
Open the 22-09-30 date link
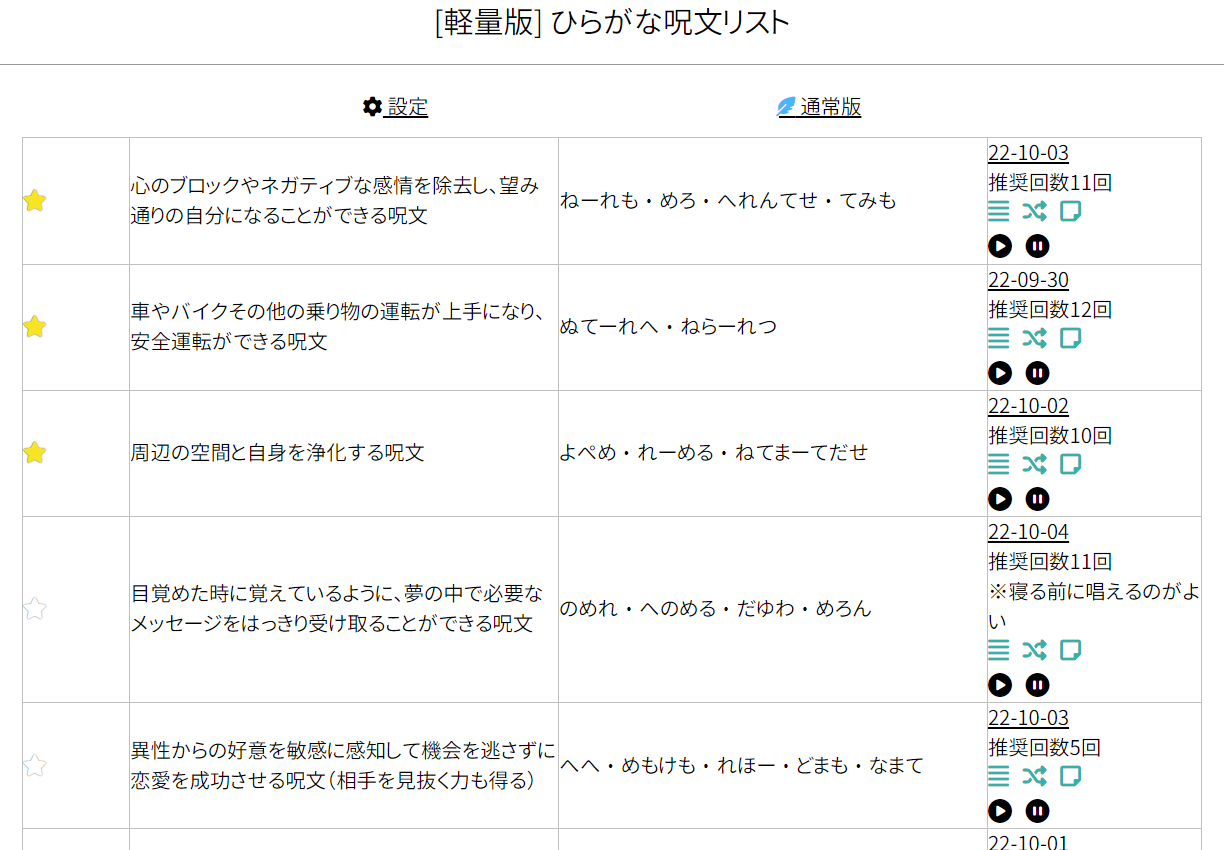(1028, 280)
